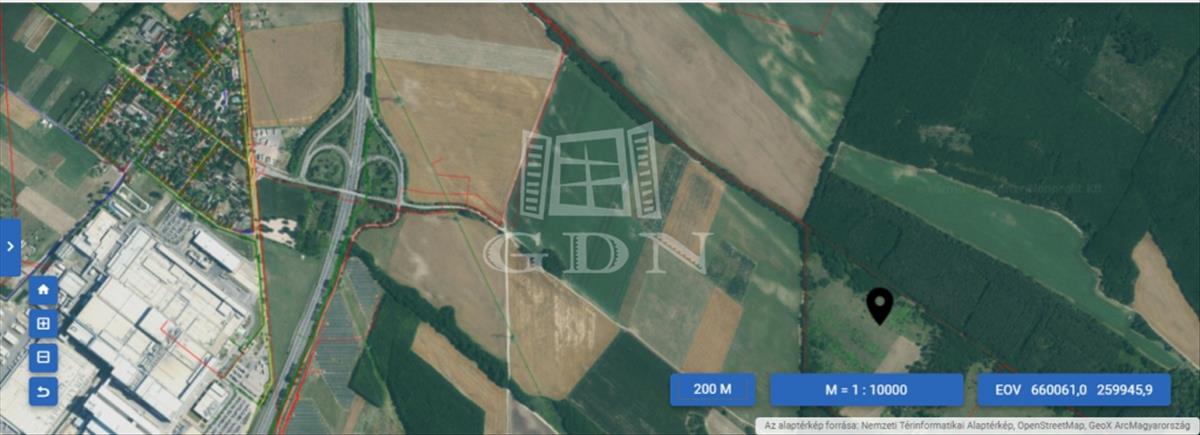Click the undo/back arrow icon

tap(42, 391)
